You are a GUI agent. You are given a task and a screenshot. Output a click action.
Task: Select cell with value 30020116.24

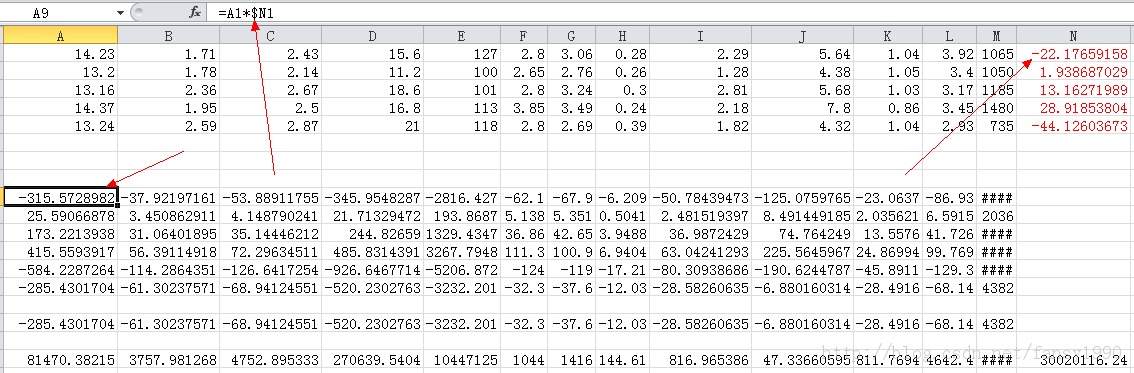(x=1075, y=359)
